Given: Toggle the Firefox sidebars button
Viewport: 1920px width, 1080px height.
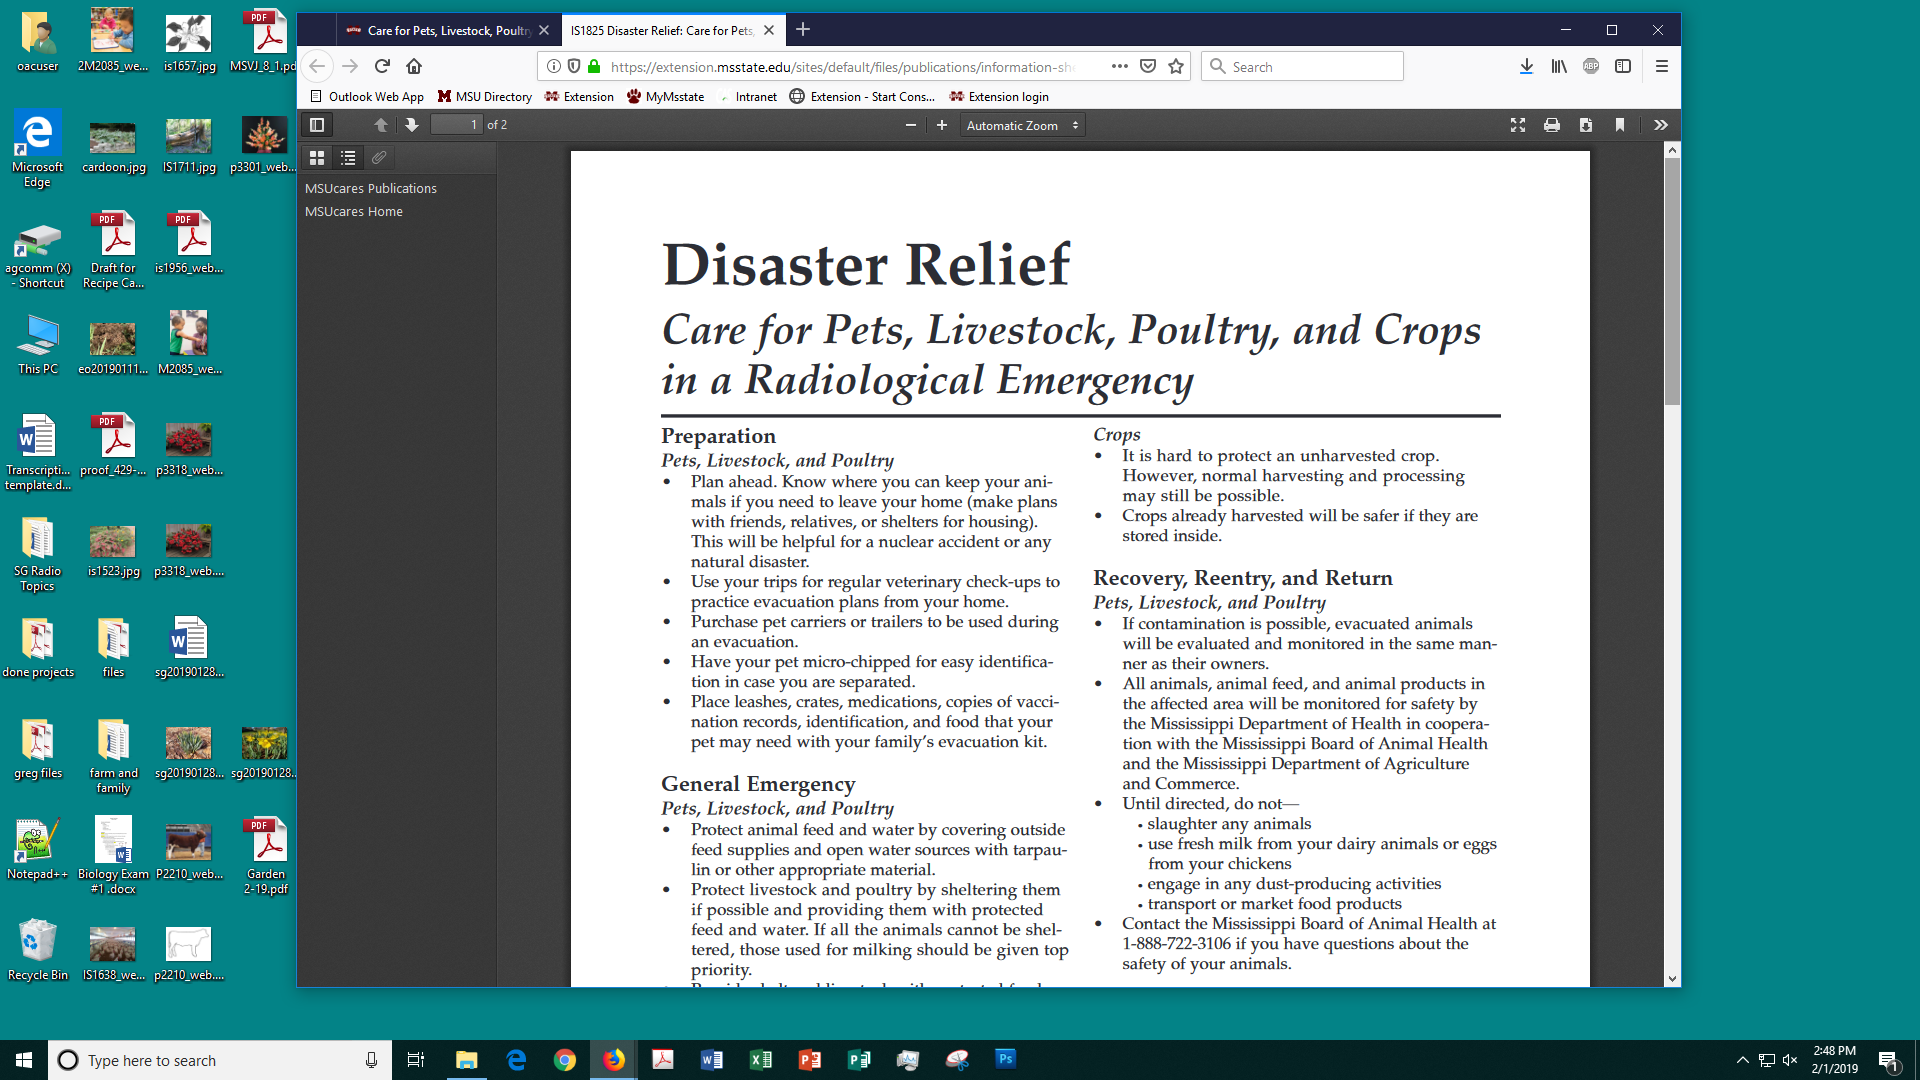Looking at the screenshot, I should pyautogui.click(x=1623, y=66).
